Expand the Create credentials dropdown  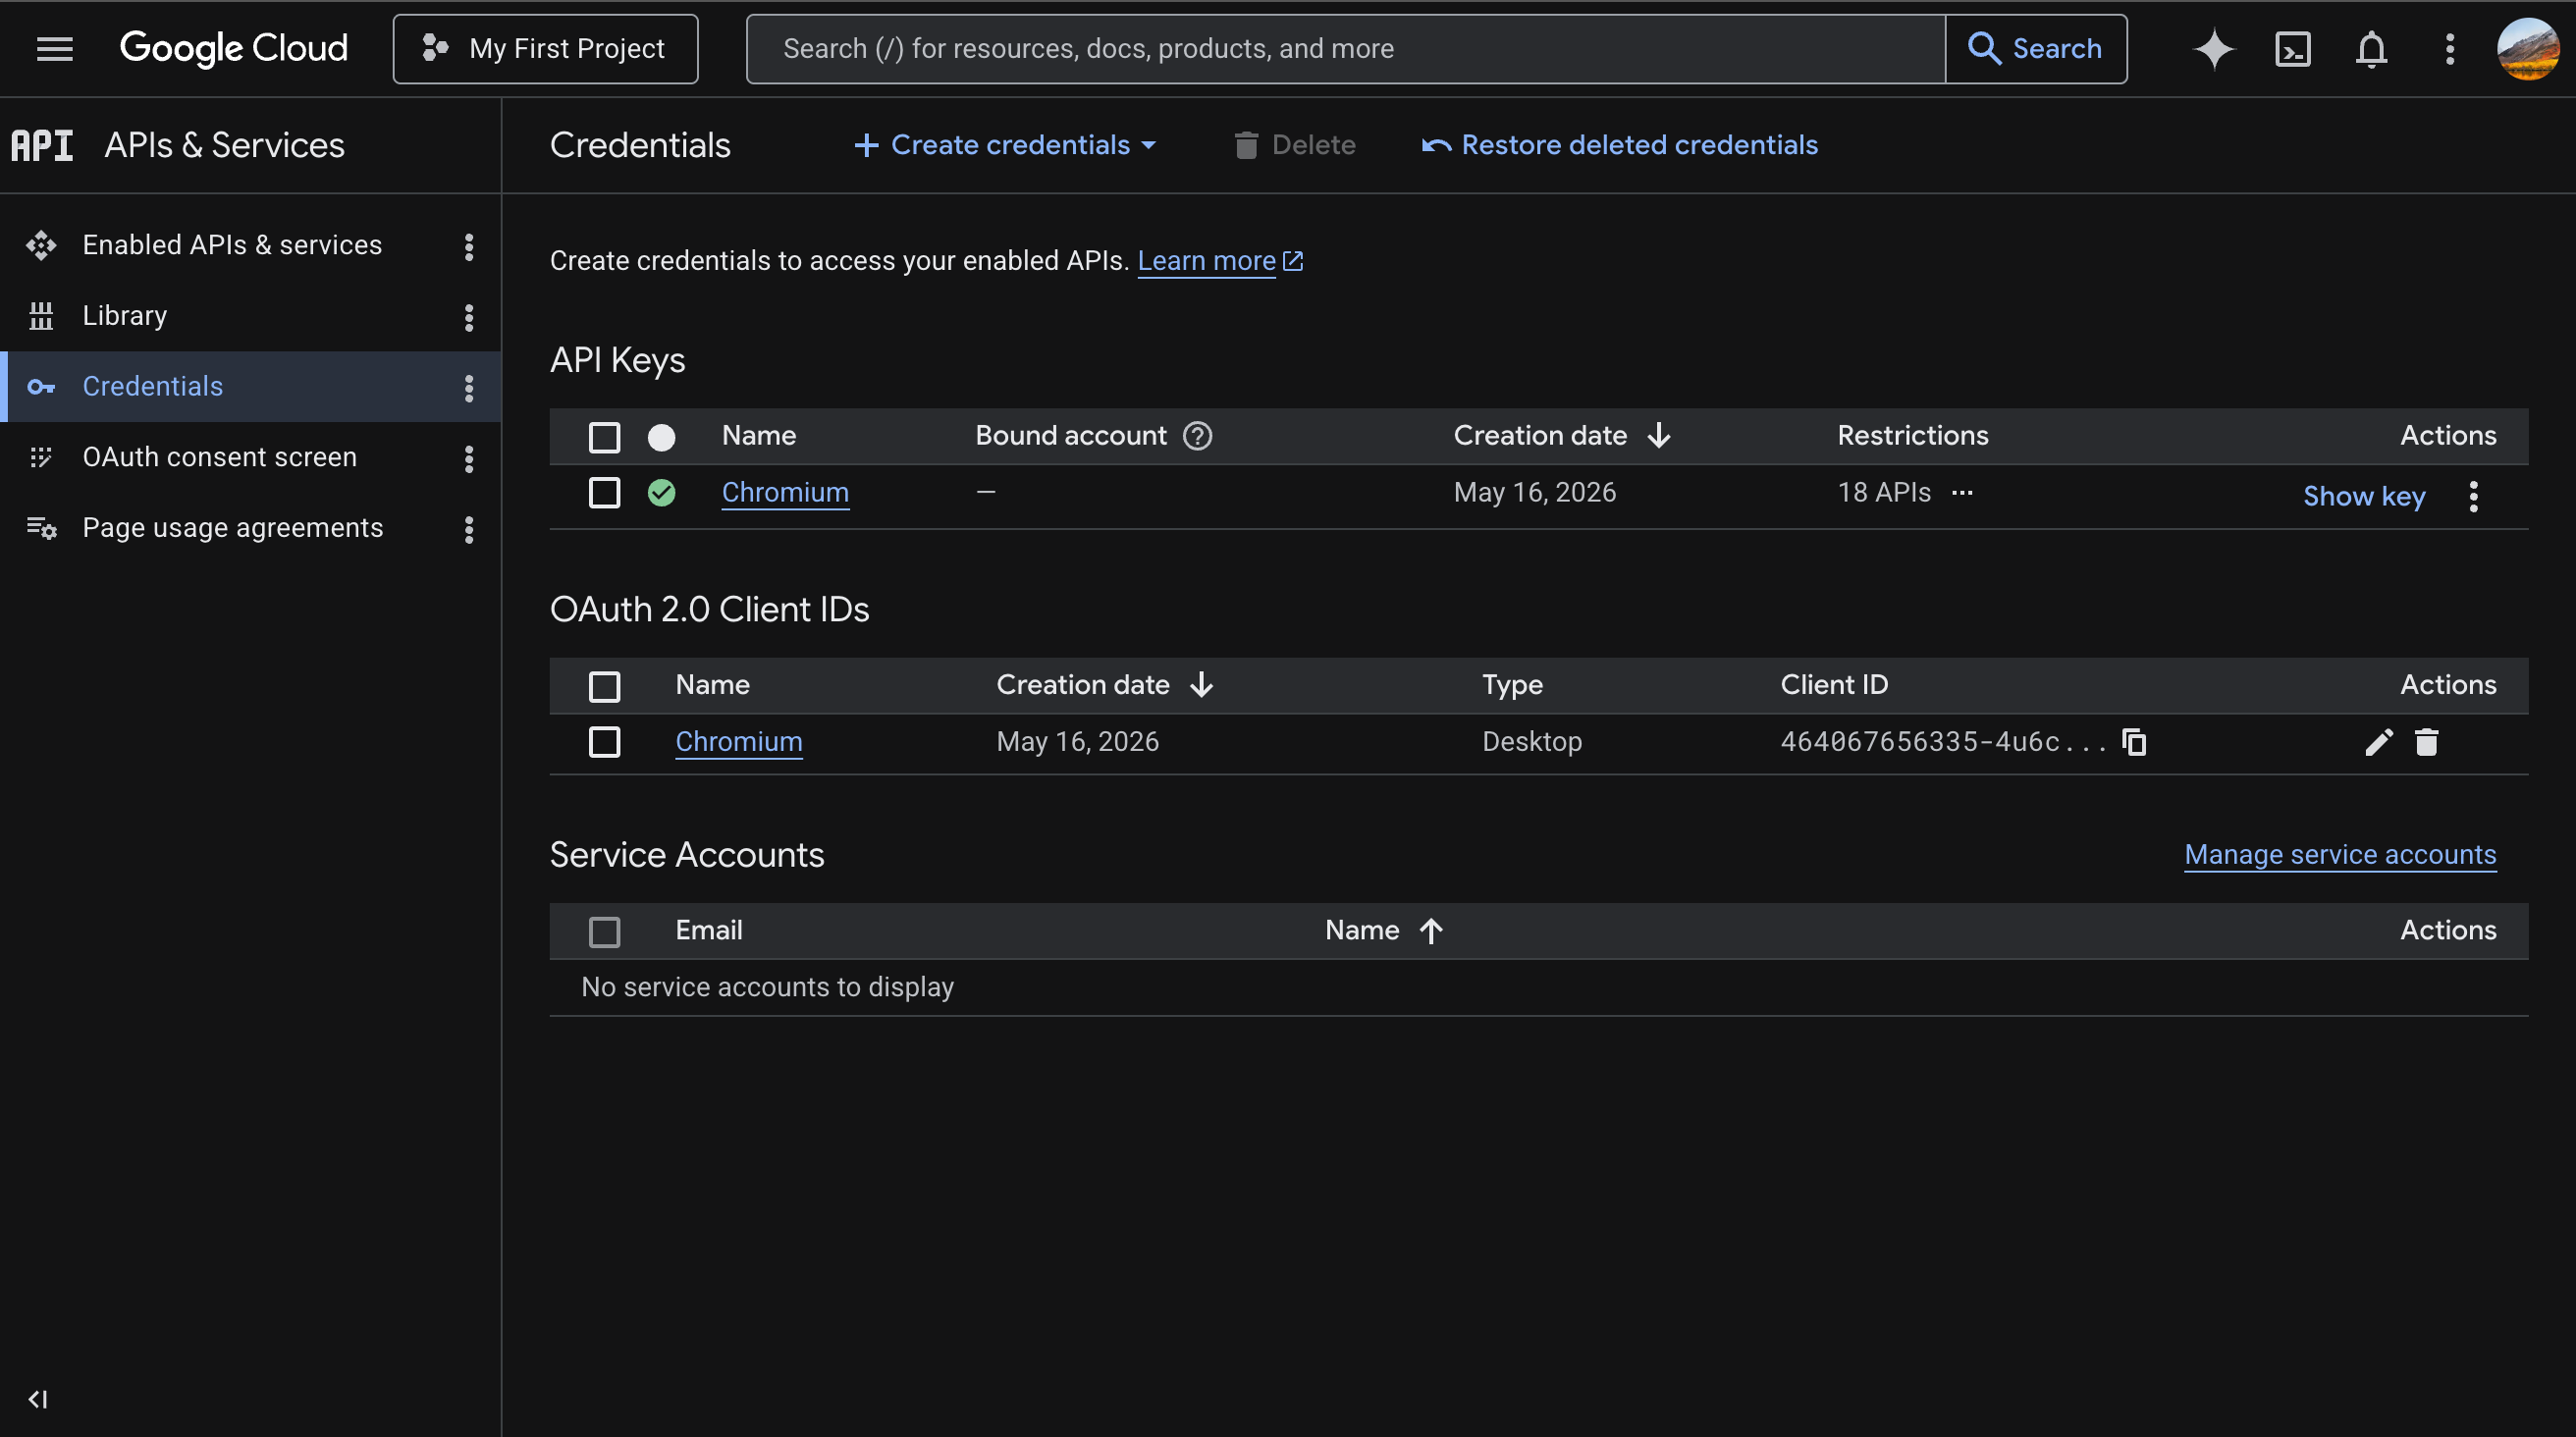pos(1005,145)
